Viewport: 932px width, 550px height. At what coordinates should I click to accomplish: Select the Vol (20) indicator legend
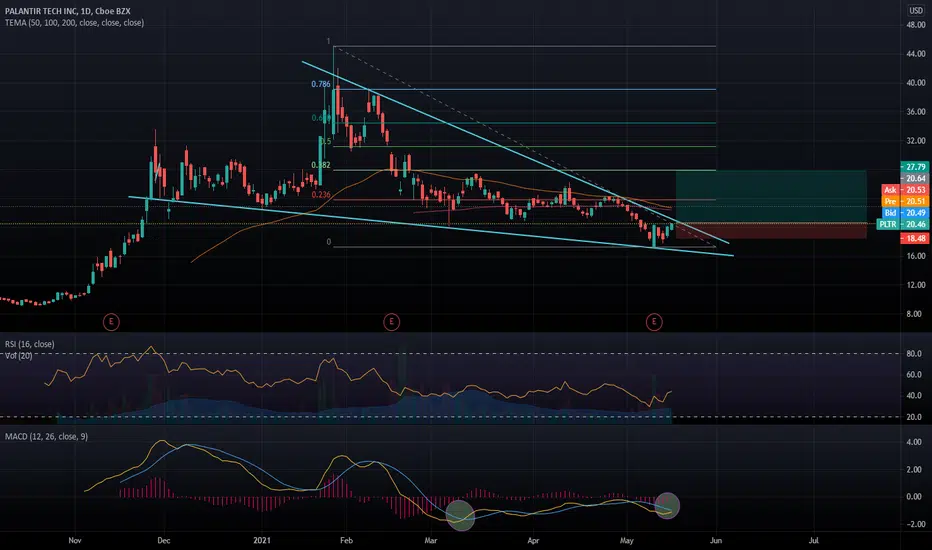click(18, 356)
